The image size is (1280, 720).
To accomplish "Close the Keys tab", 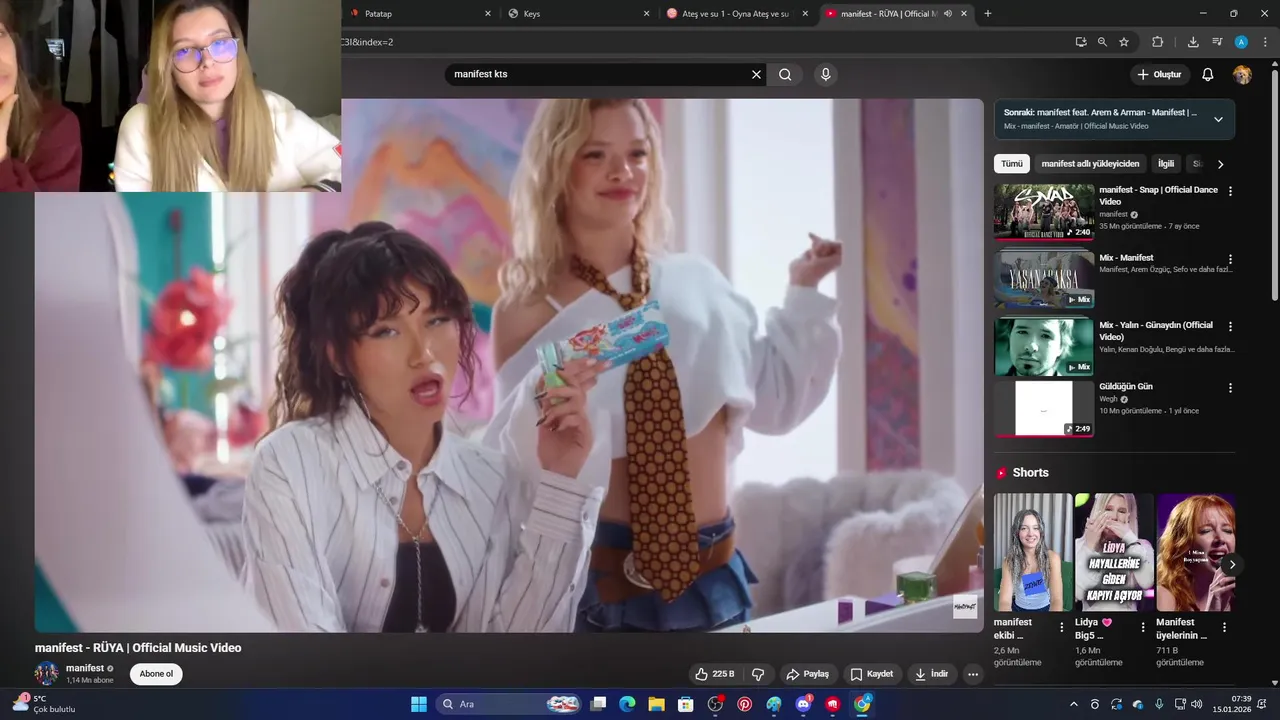I will pos(646,14).
